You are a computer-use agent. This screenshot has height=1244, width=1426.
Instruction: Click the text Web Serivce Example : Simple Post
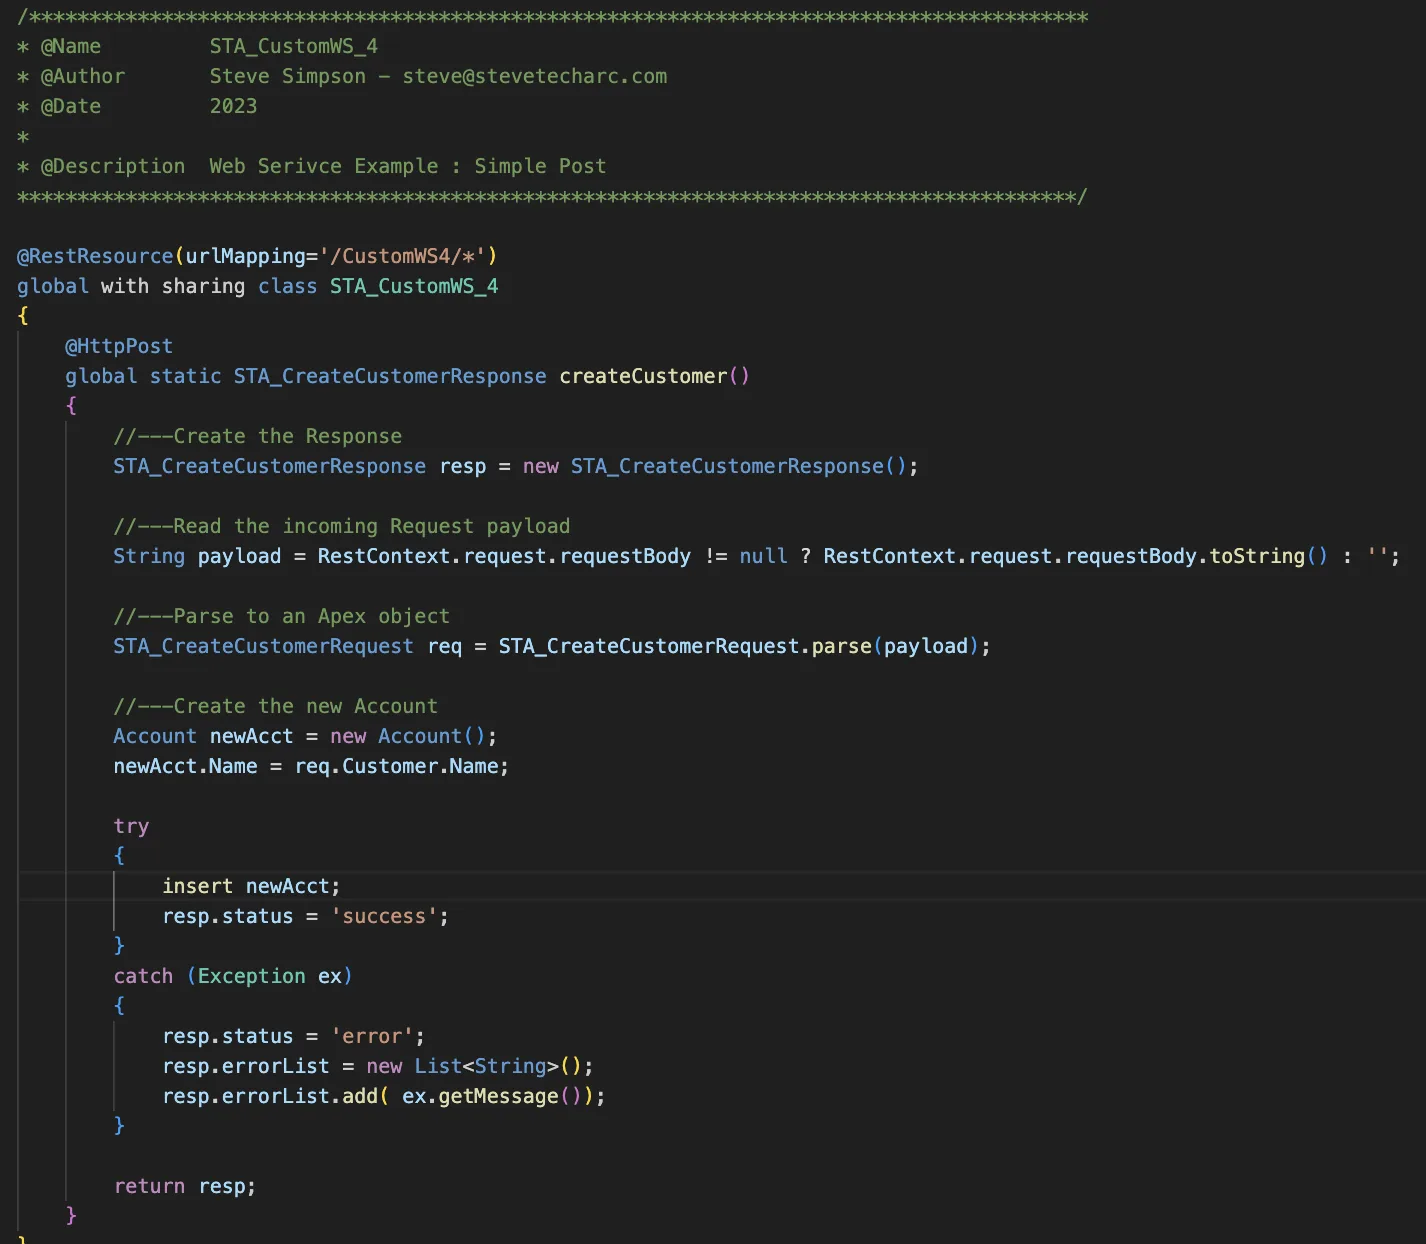pyautogui.click(x=408, y=166)
